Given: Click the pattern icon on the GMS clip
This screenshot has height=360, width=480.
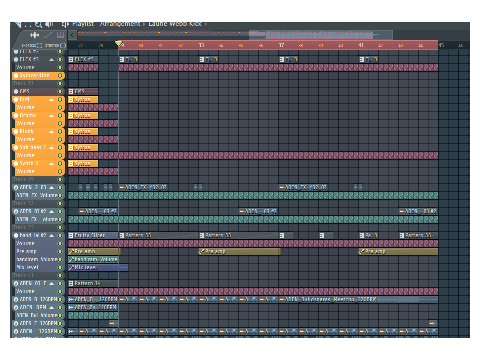Looking at the screenshot, I should [x=71, y=91].
